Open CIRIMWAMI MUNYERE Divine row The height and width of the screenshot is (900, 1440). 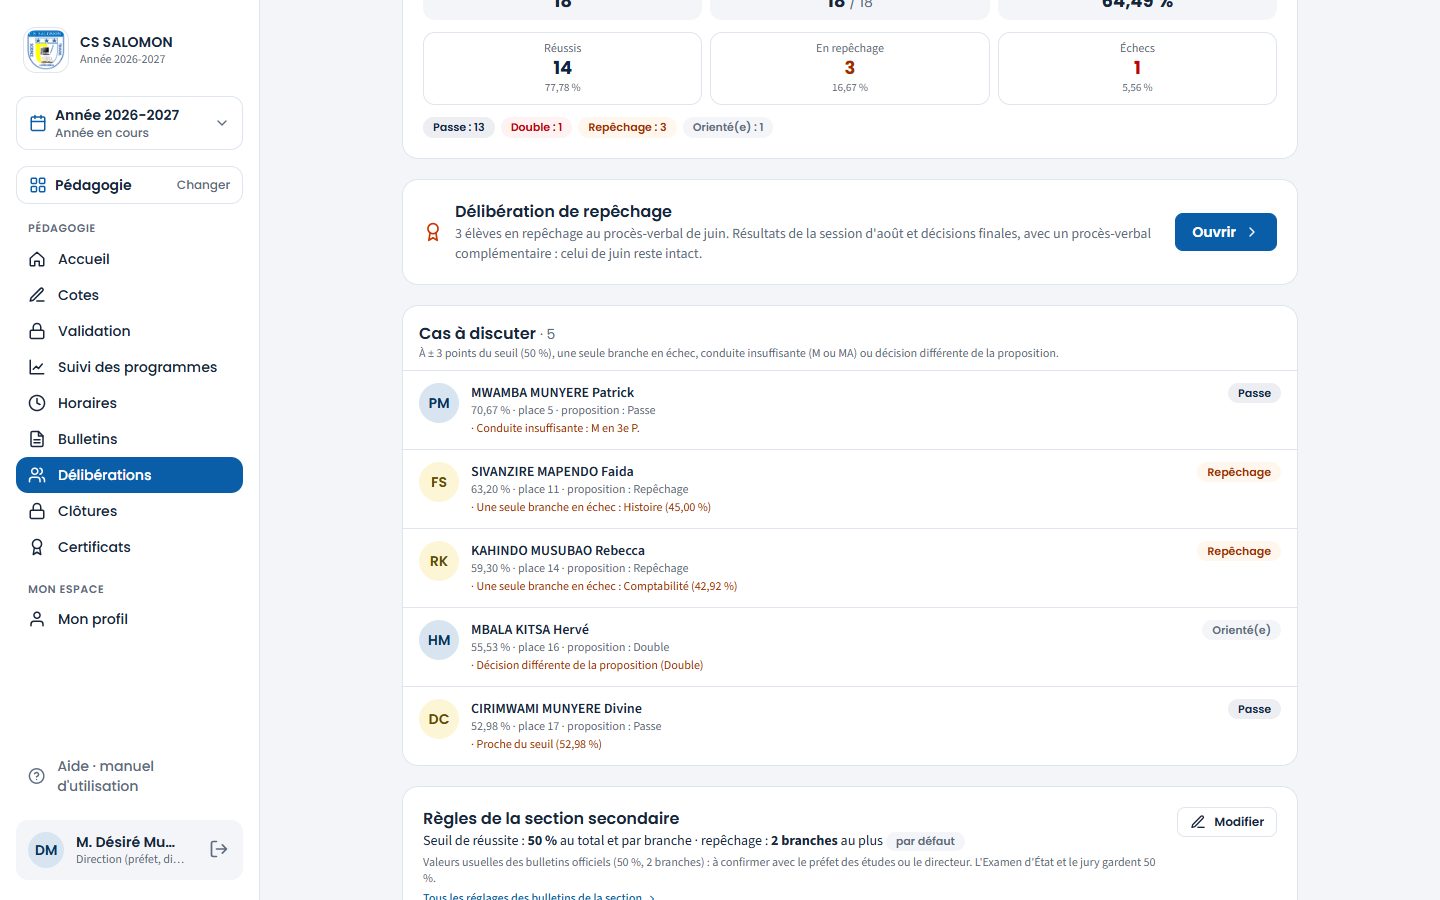850,726
